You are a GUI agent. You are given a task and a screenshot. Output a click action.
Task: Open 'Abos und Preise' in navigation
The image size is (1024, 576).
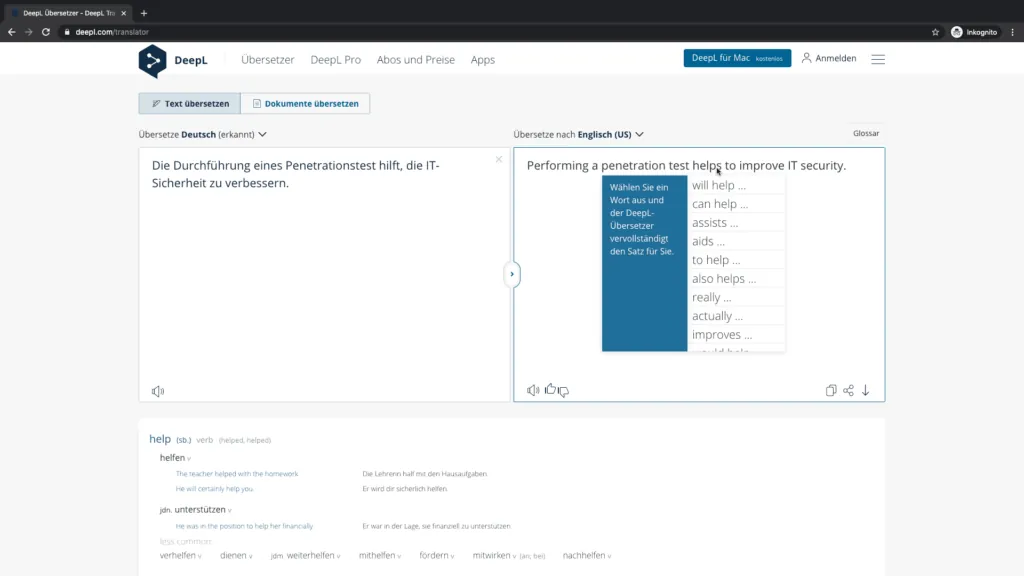click(x=415, y=60)
